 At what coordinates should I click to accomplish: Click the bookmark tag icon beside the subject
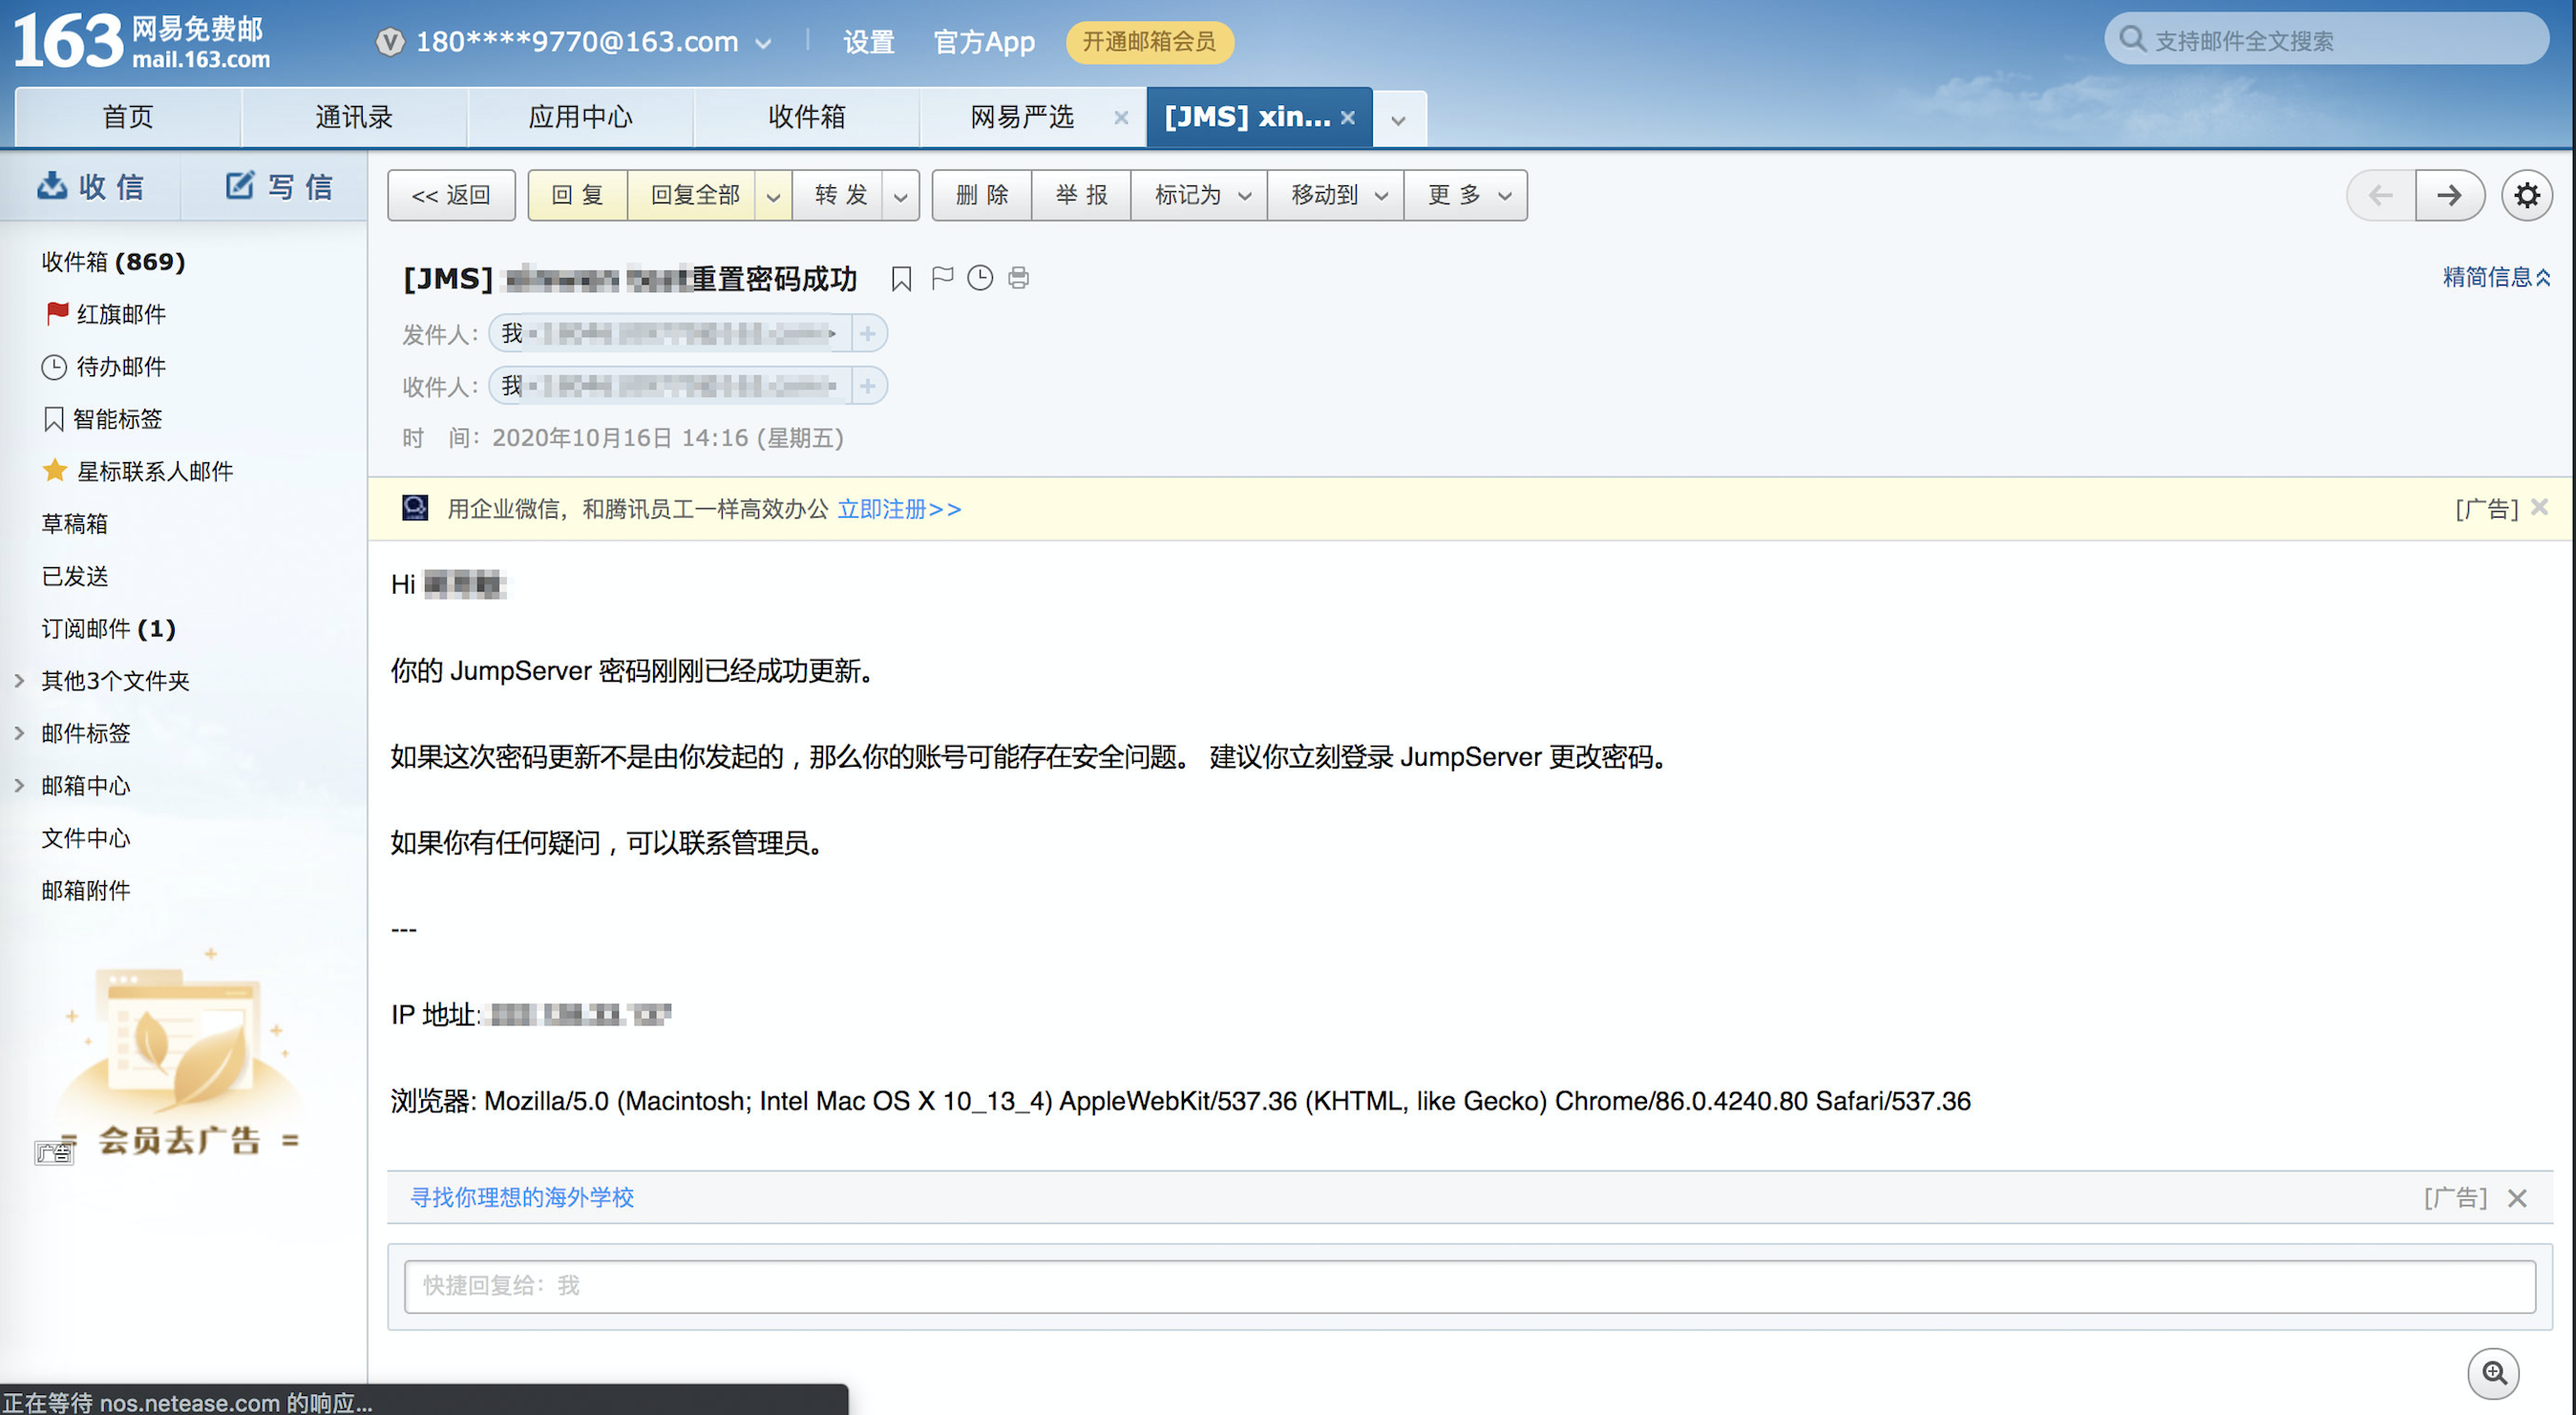pos(901,279)
